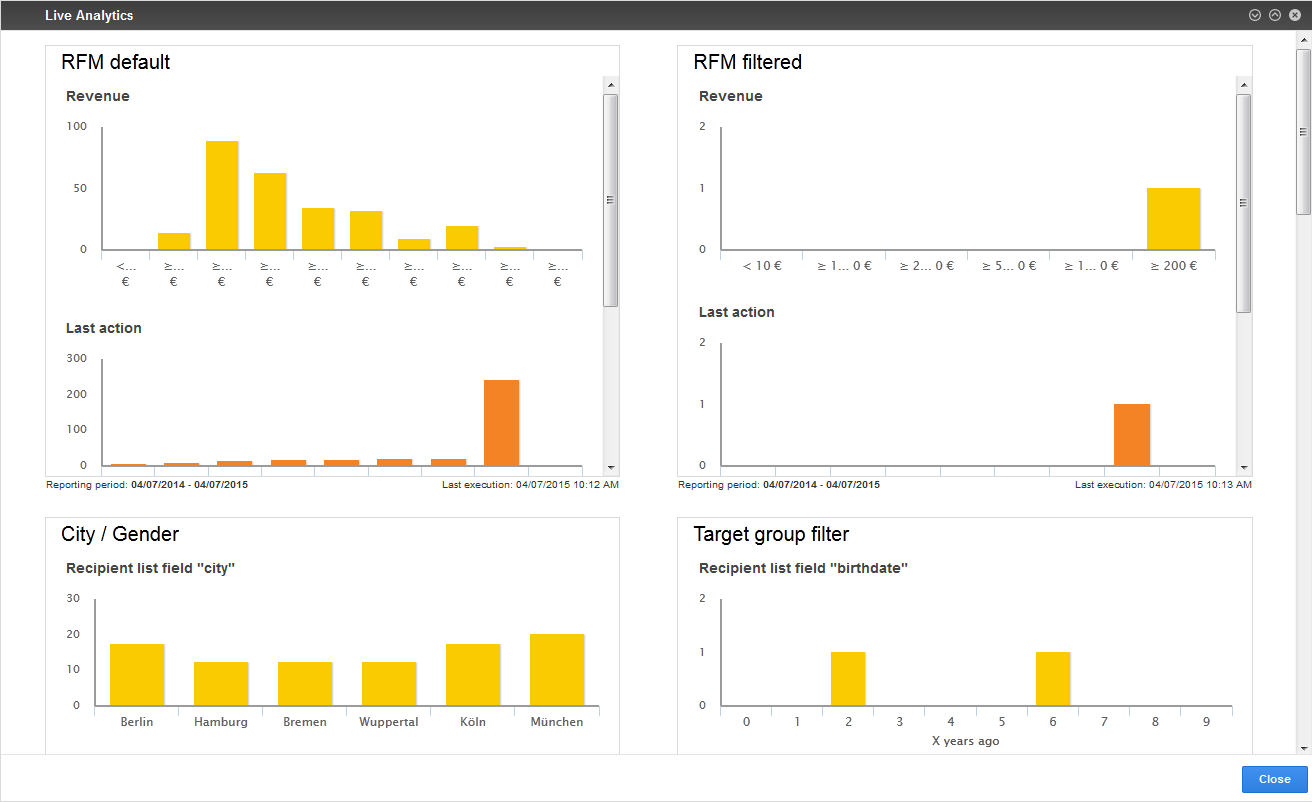Click 'Live Analytics' window title
1312x802 pixels.
point(89,16)
